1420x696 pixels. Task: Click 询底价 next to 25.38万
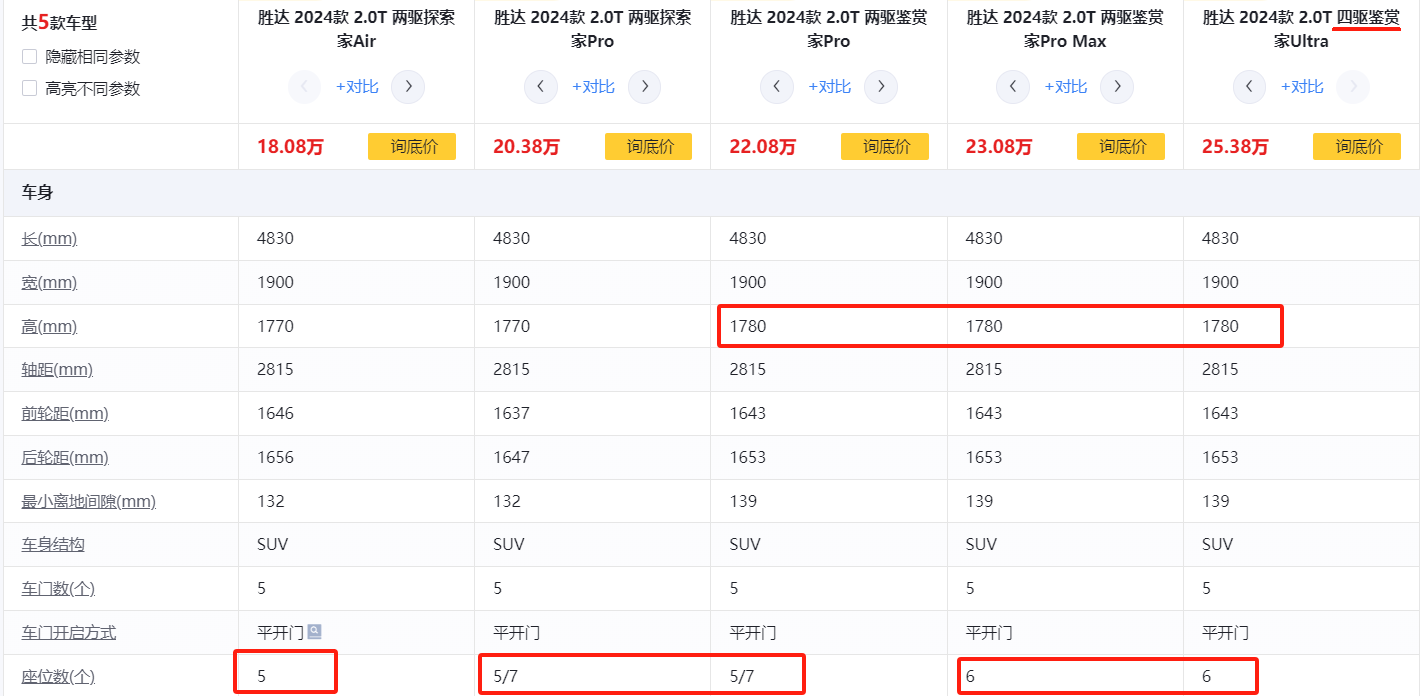(1357, 147)
